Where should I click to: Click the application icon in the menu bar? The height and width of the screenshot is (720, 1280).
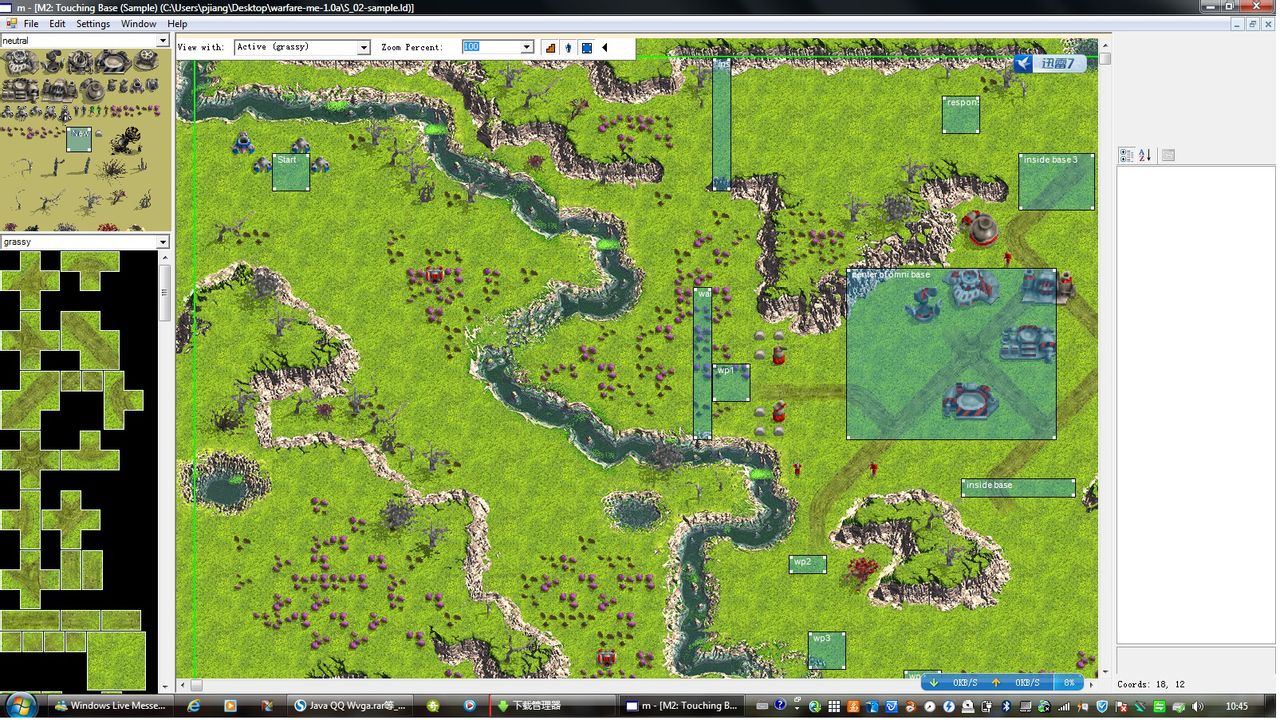[x=10, y=24]
